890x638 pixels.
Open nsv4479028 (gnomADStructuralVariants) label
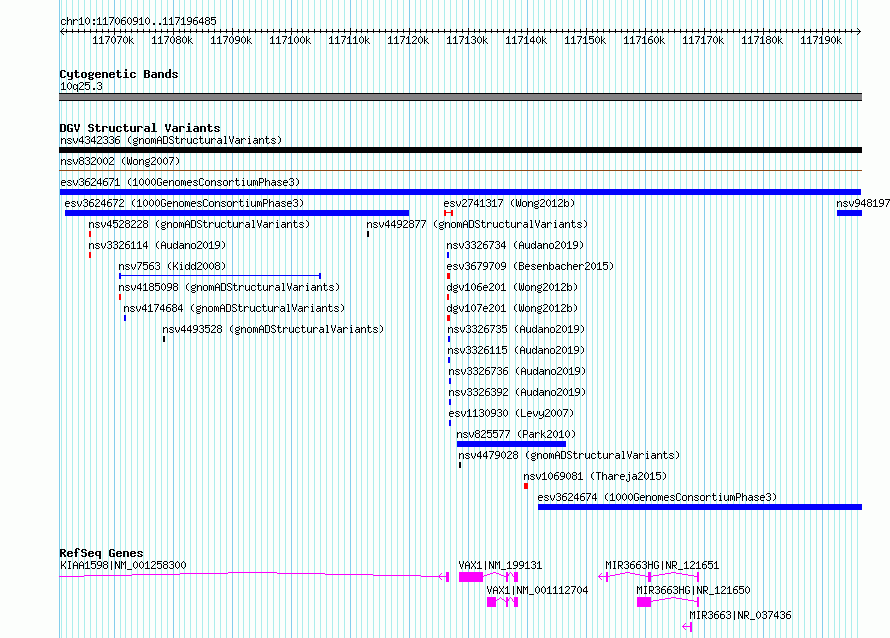pos(569,455)
